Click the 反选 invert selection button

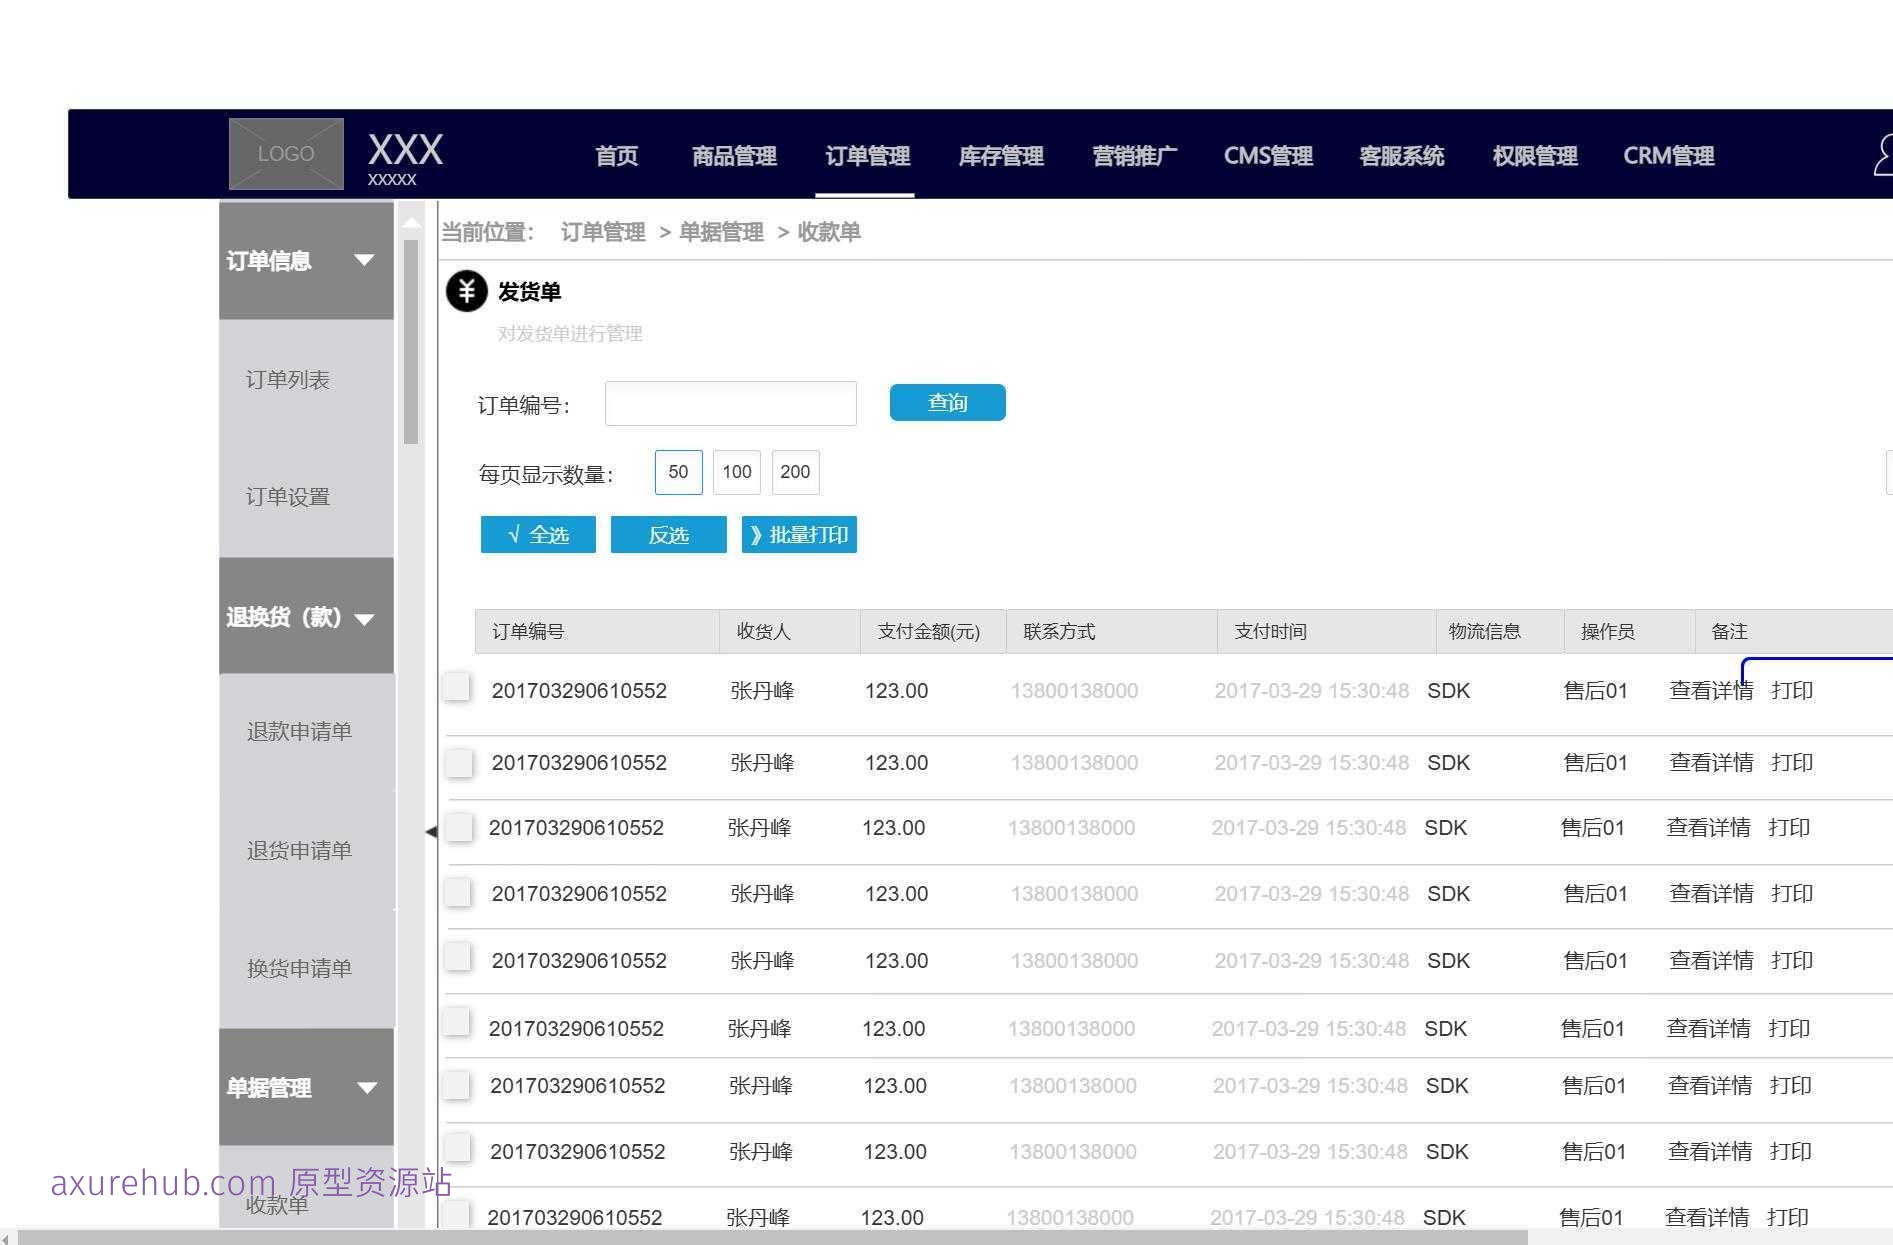667,534
